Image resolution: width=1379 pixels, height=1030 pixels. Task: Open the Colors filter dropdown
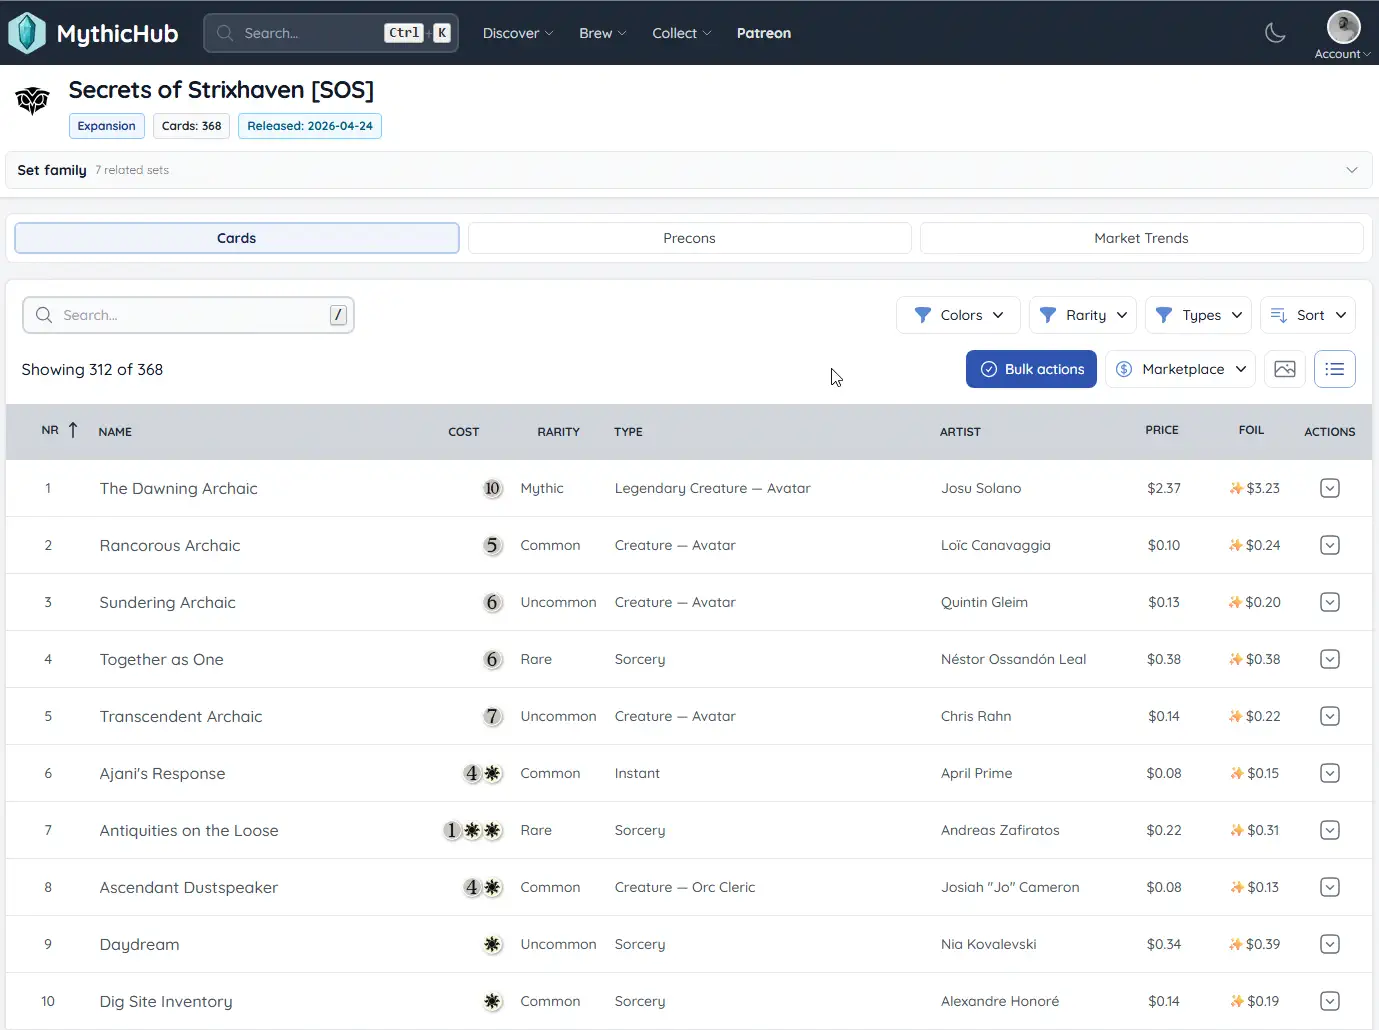958,315
